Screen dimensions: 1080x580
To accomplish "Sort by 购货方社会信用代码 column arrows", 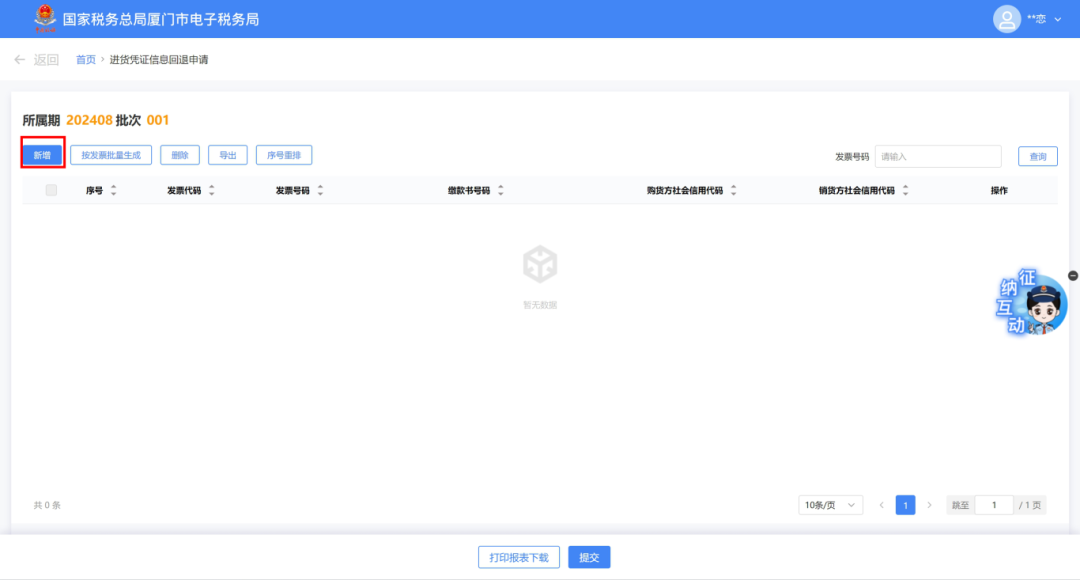I will 734,190.
